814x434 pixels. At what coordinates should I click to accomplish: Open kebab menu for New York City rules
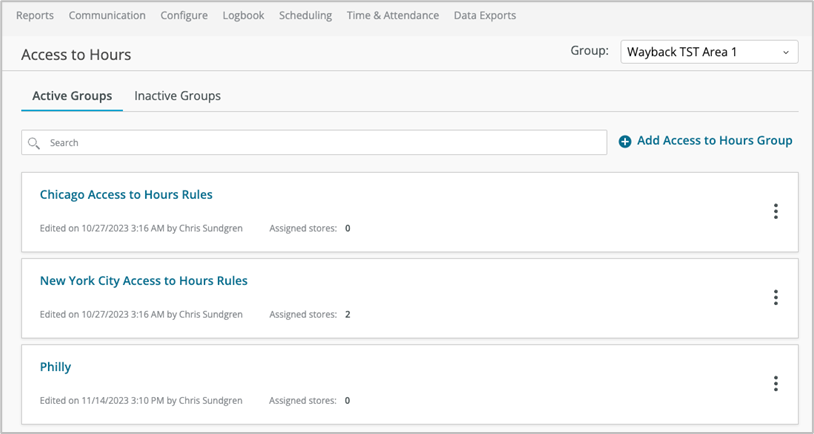click(x=775, y=297)
